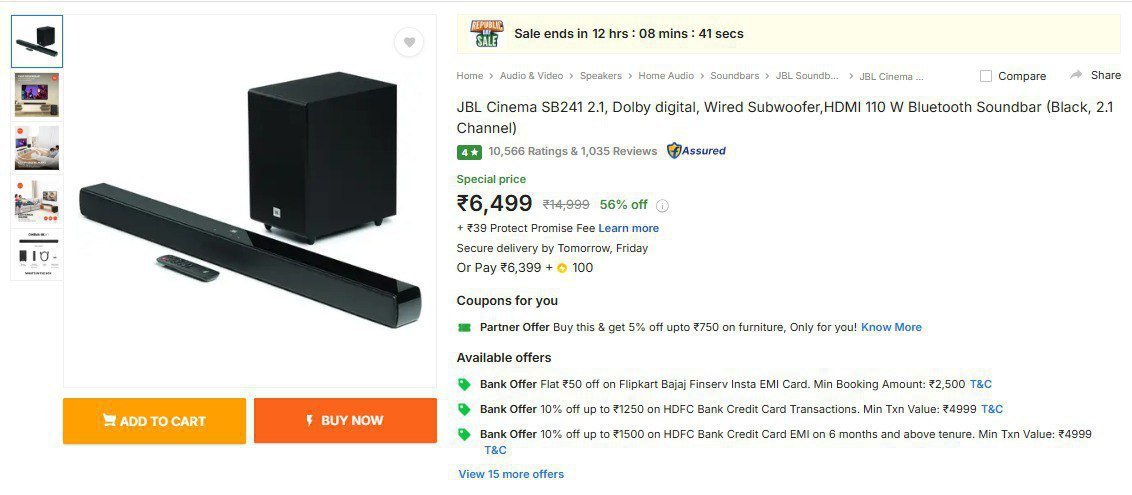The width and height of the screenshot is (1132, 495).
Task: Click the Republic Day Sale logo
Action: click(486, 34)
